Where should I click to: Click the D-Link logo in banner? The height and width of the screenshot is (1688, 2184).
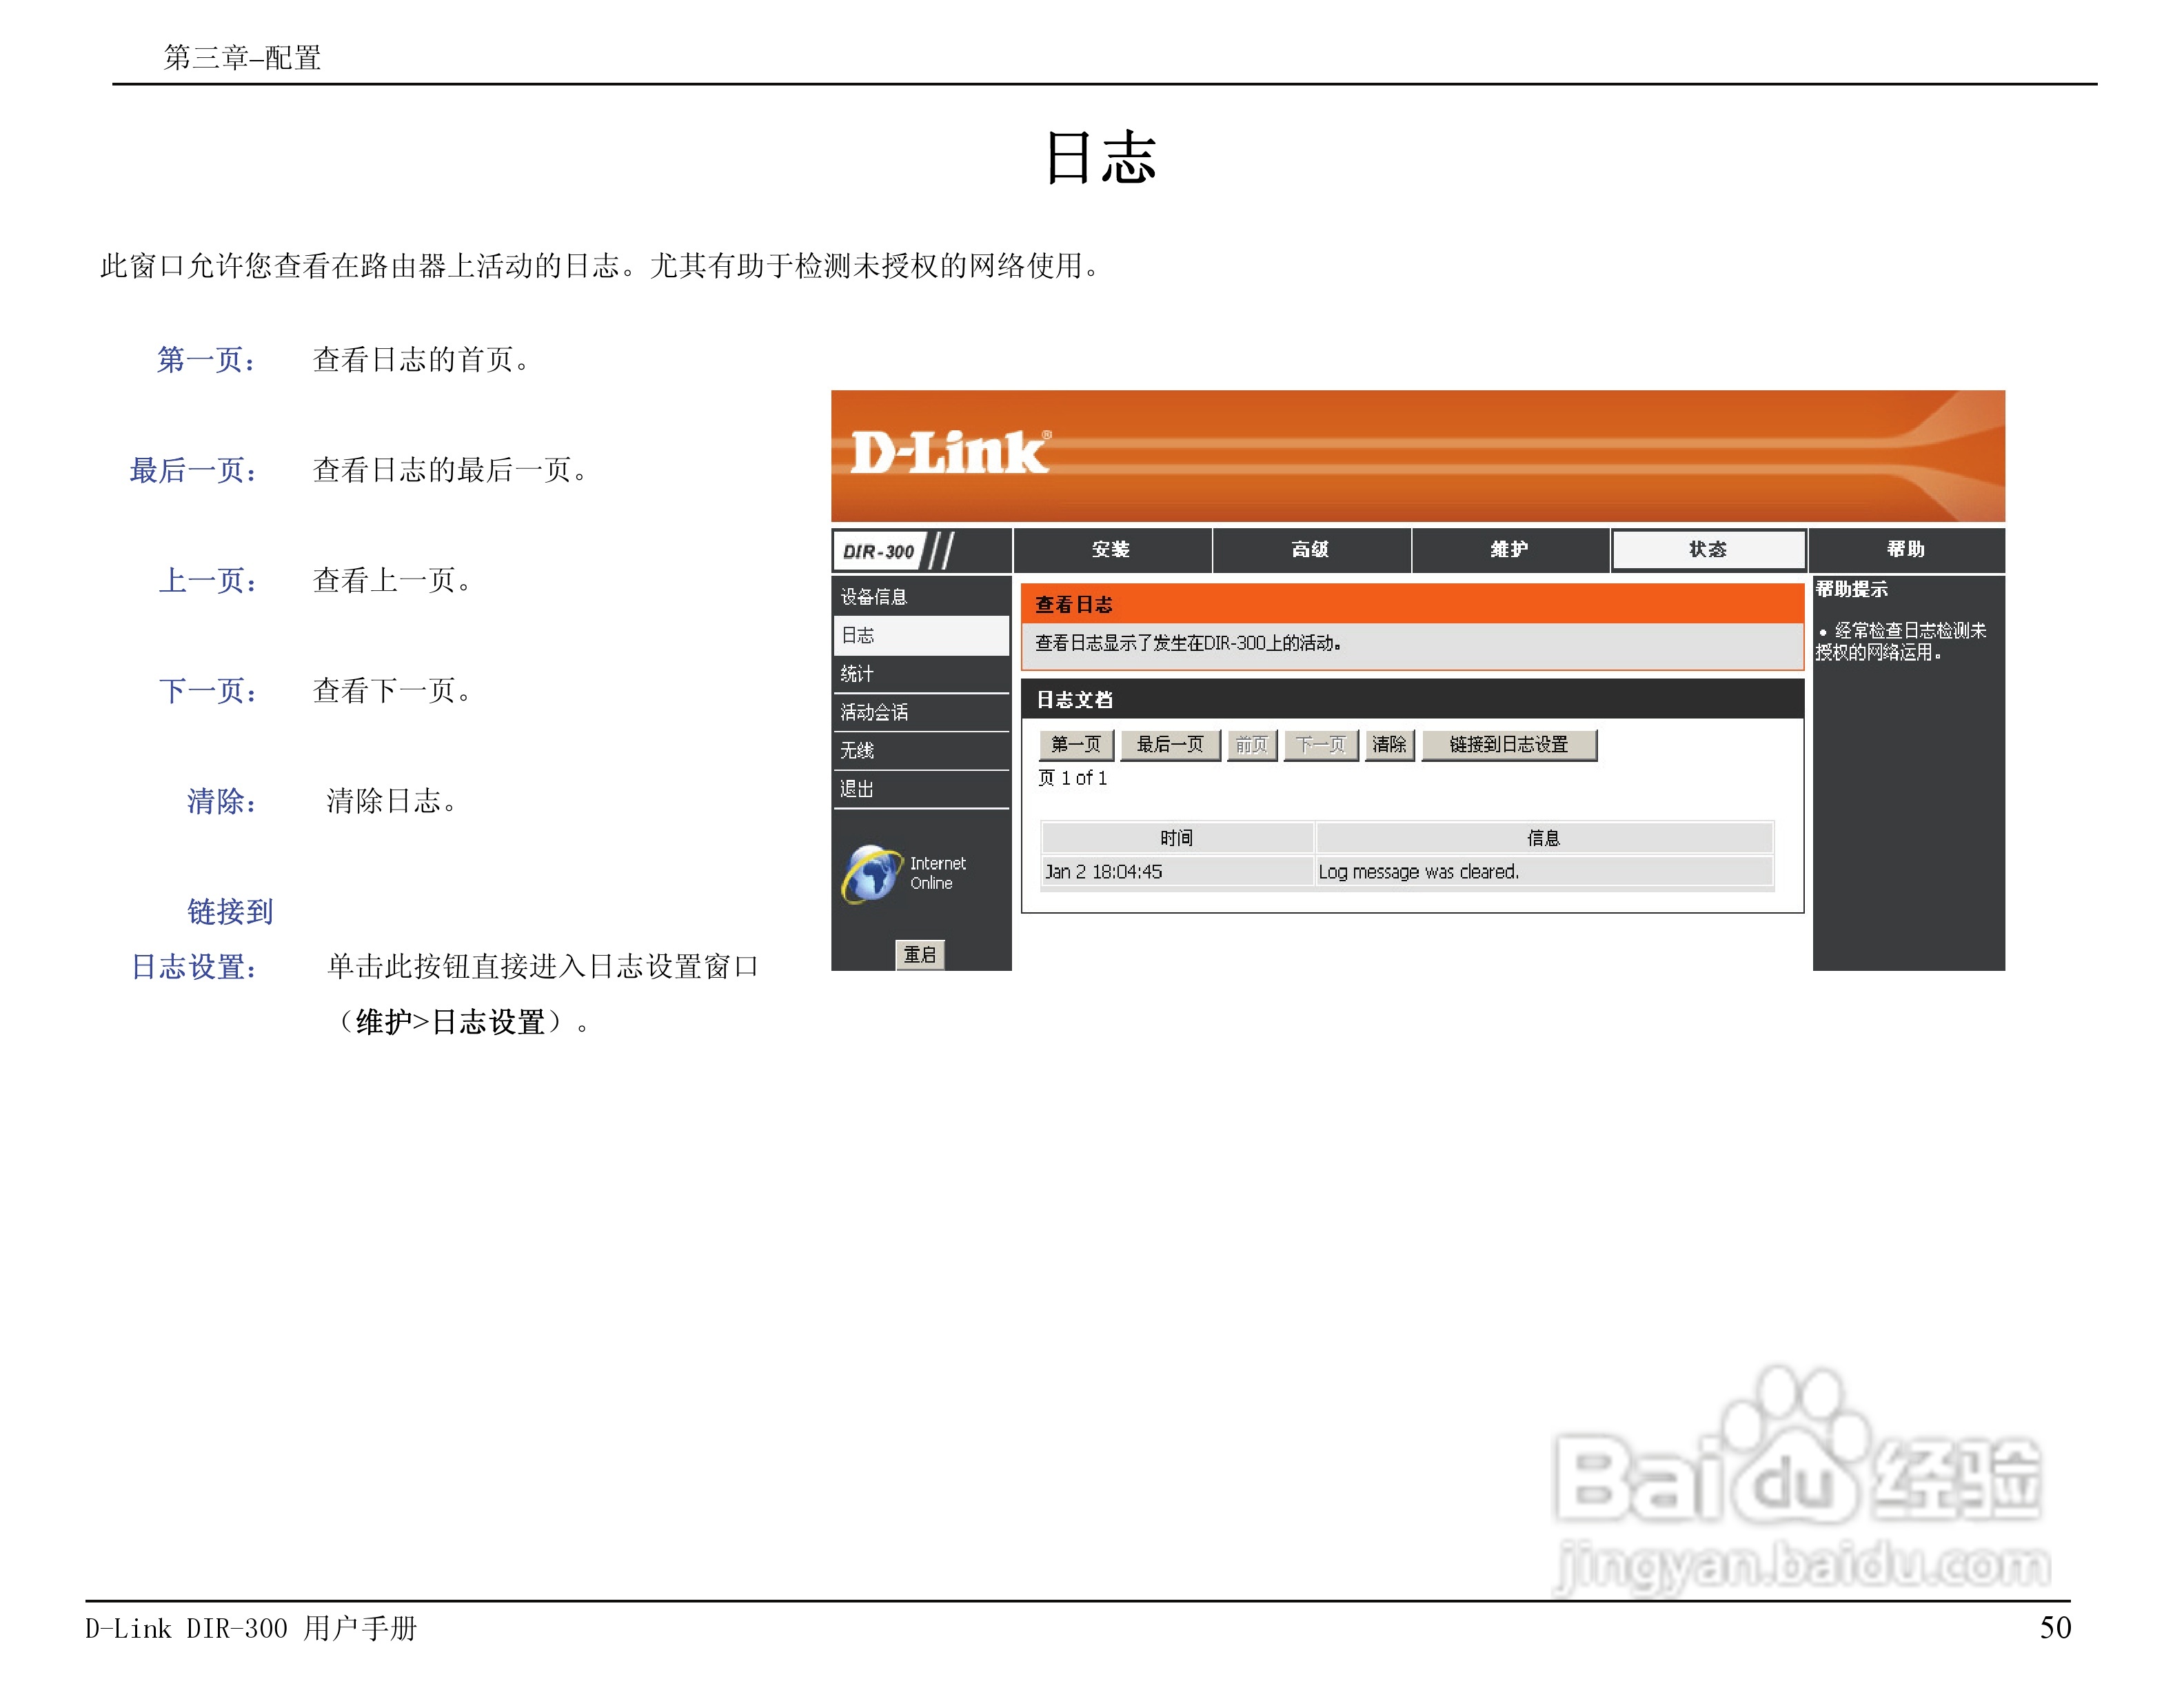[949, 453]
